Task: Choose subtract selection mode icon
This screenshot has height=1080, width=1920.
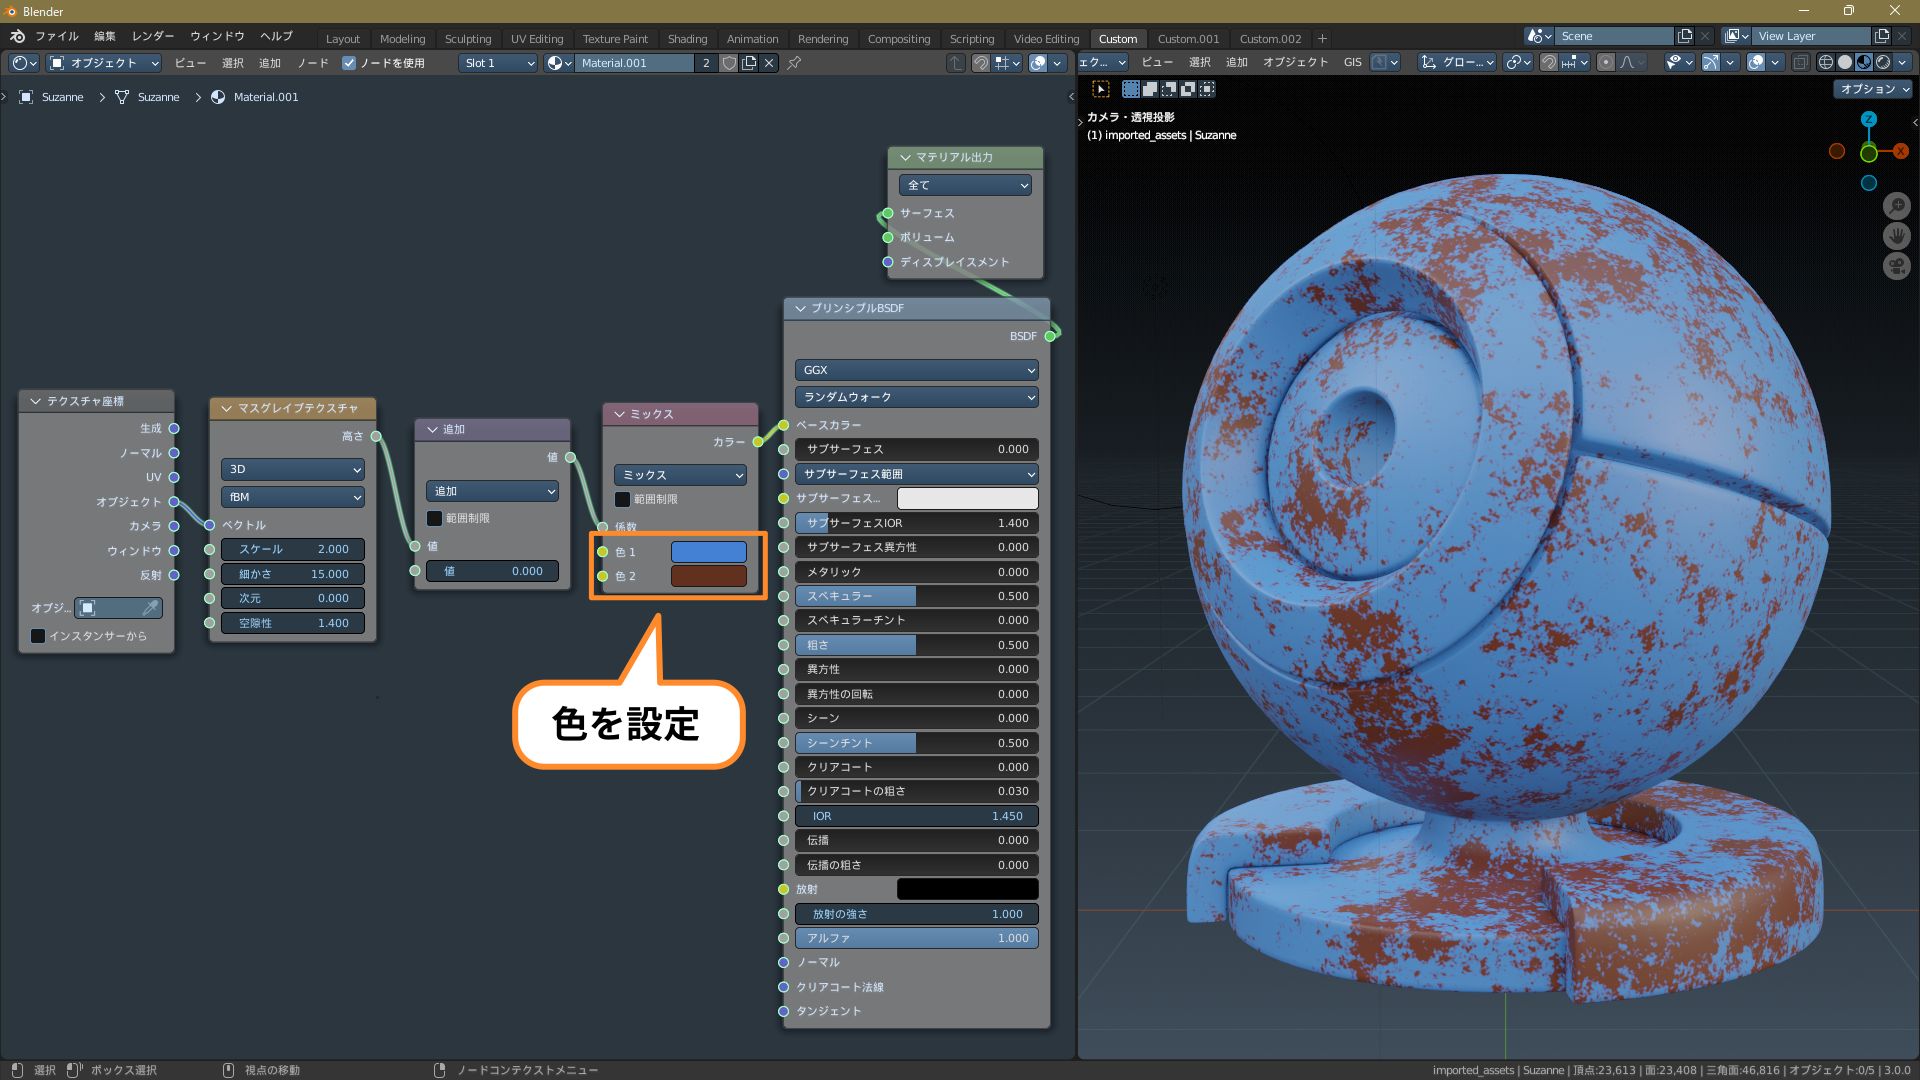Action: 1169,89
